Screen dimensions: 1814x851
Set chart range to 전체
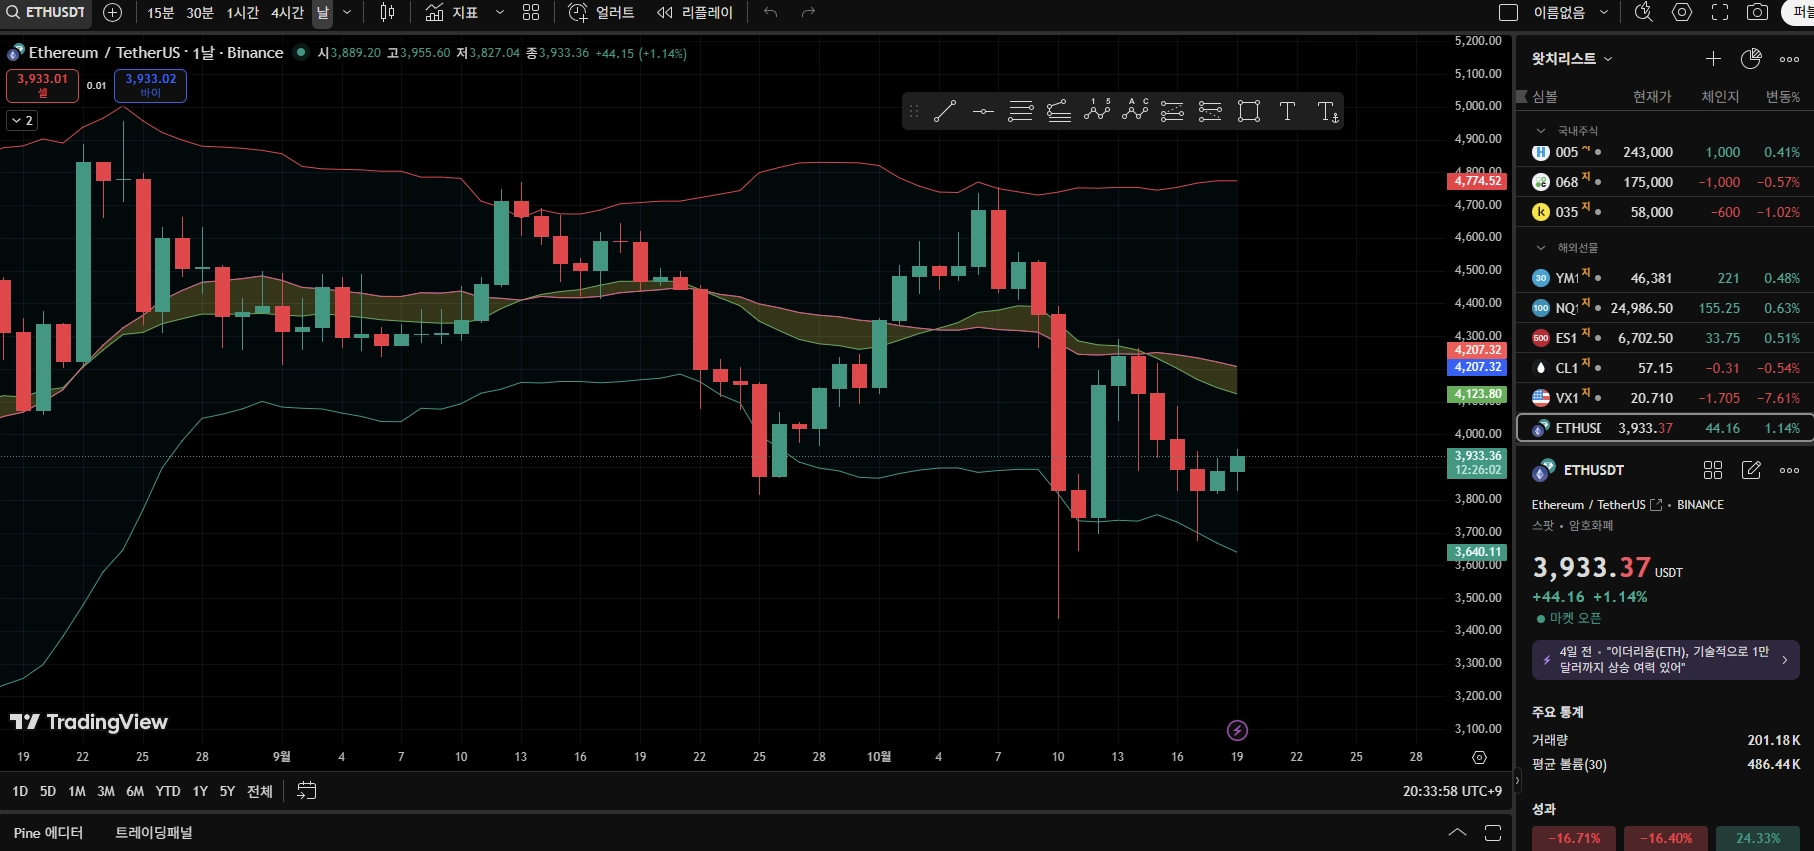tap(260, 791)
